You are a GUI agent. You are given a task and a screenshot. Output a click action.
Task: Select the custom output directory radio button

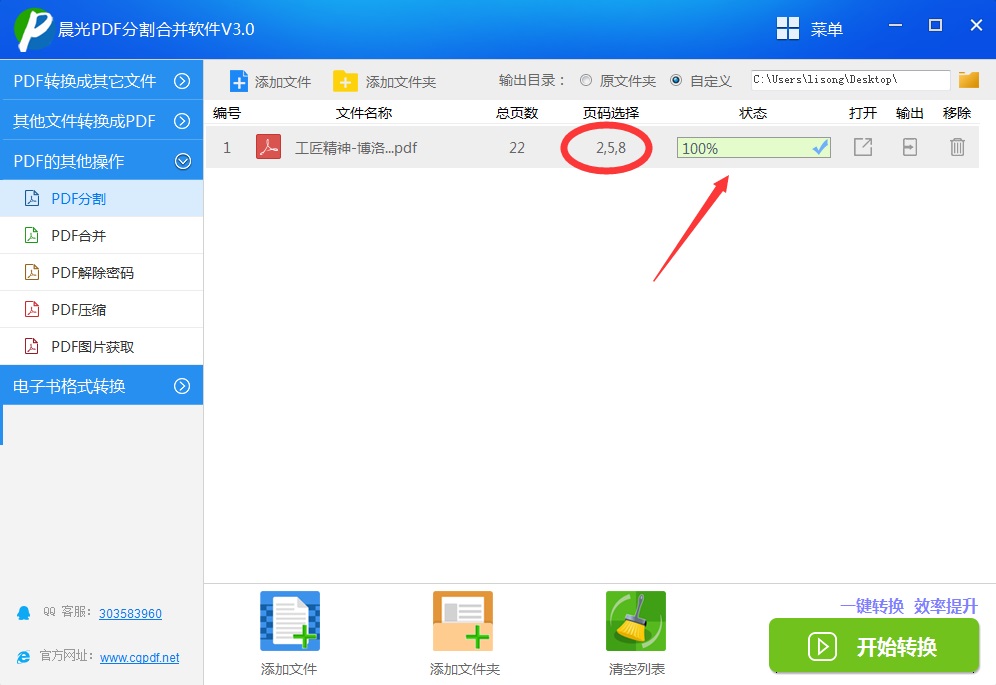(x=676, y=80)
